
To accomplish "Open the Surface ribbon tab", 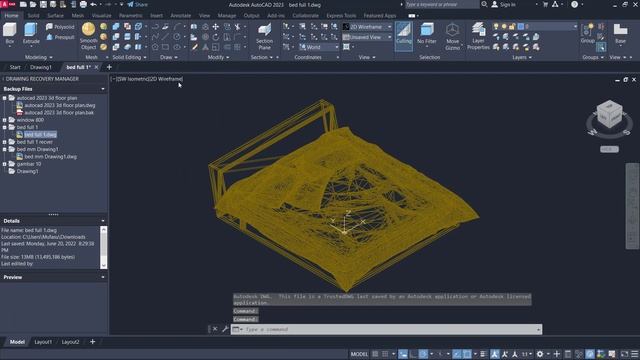I will click(56, 16).
